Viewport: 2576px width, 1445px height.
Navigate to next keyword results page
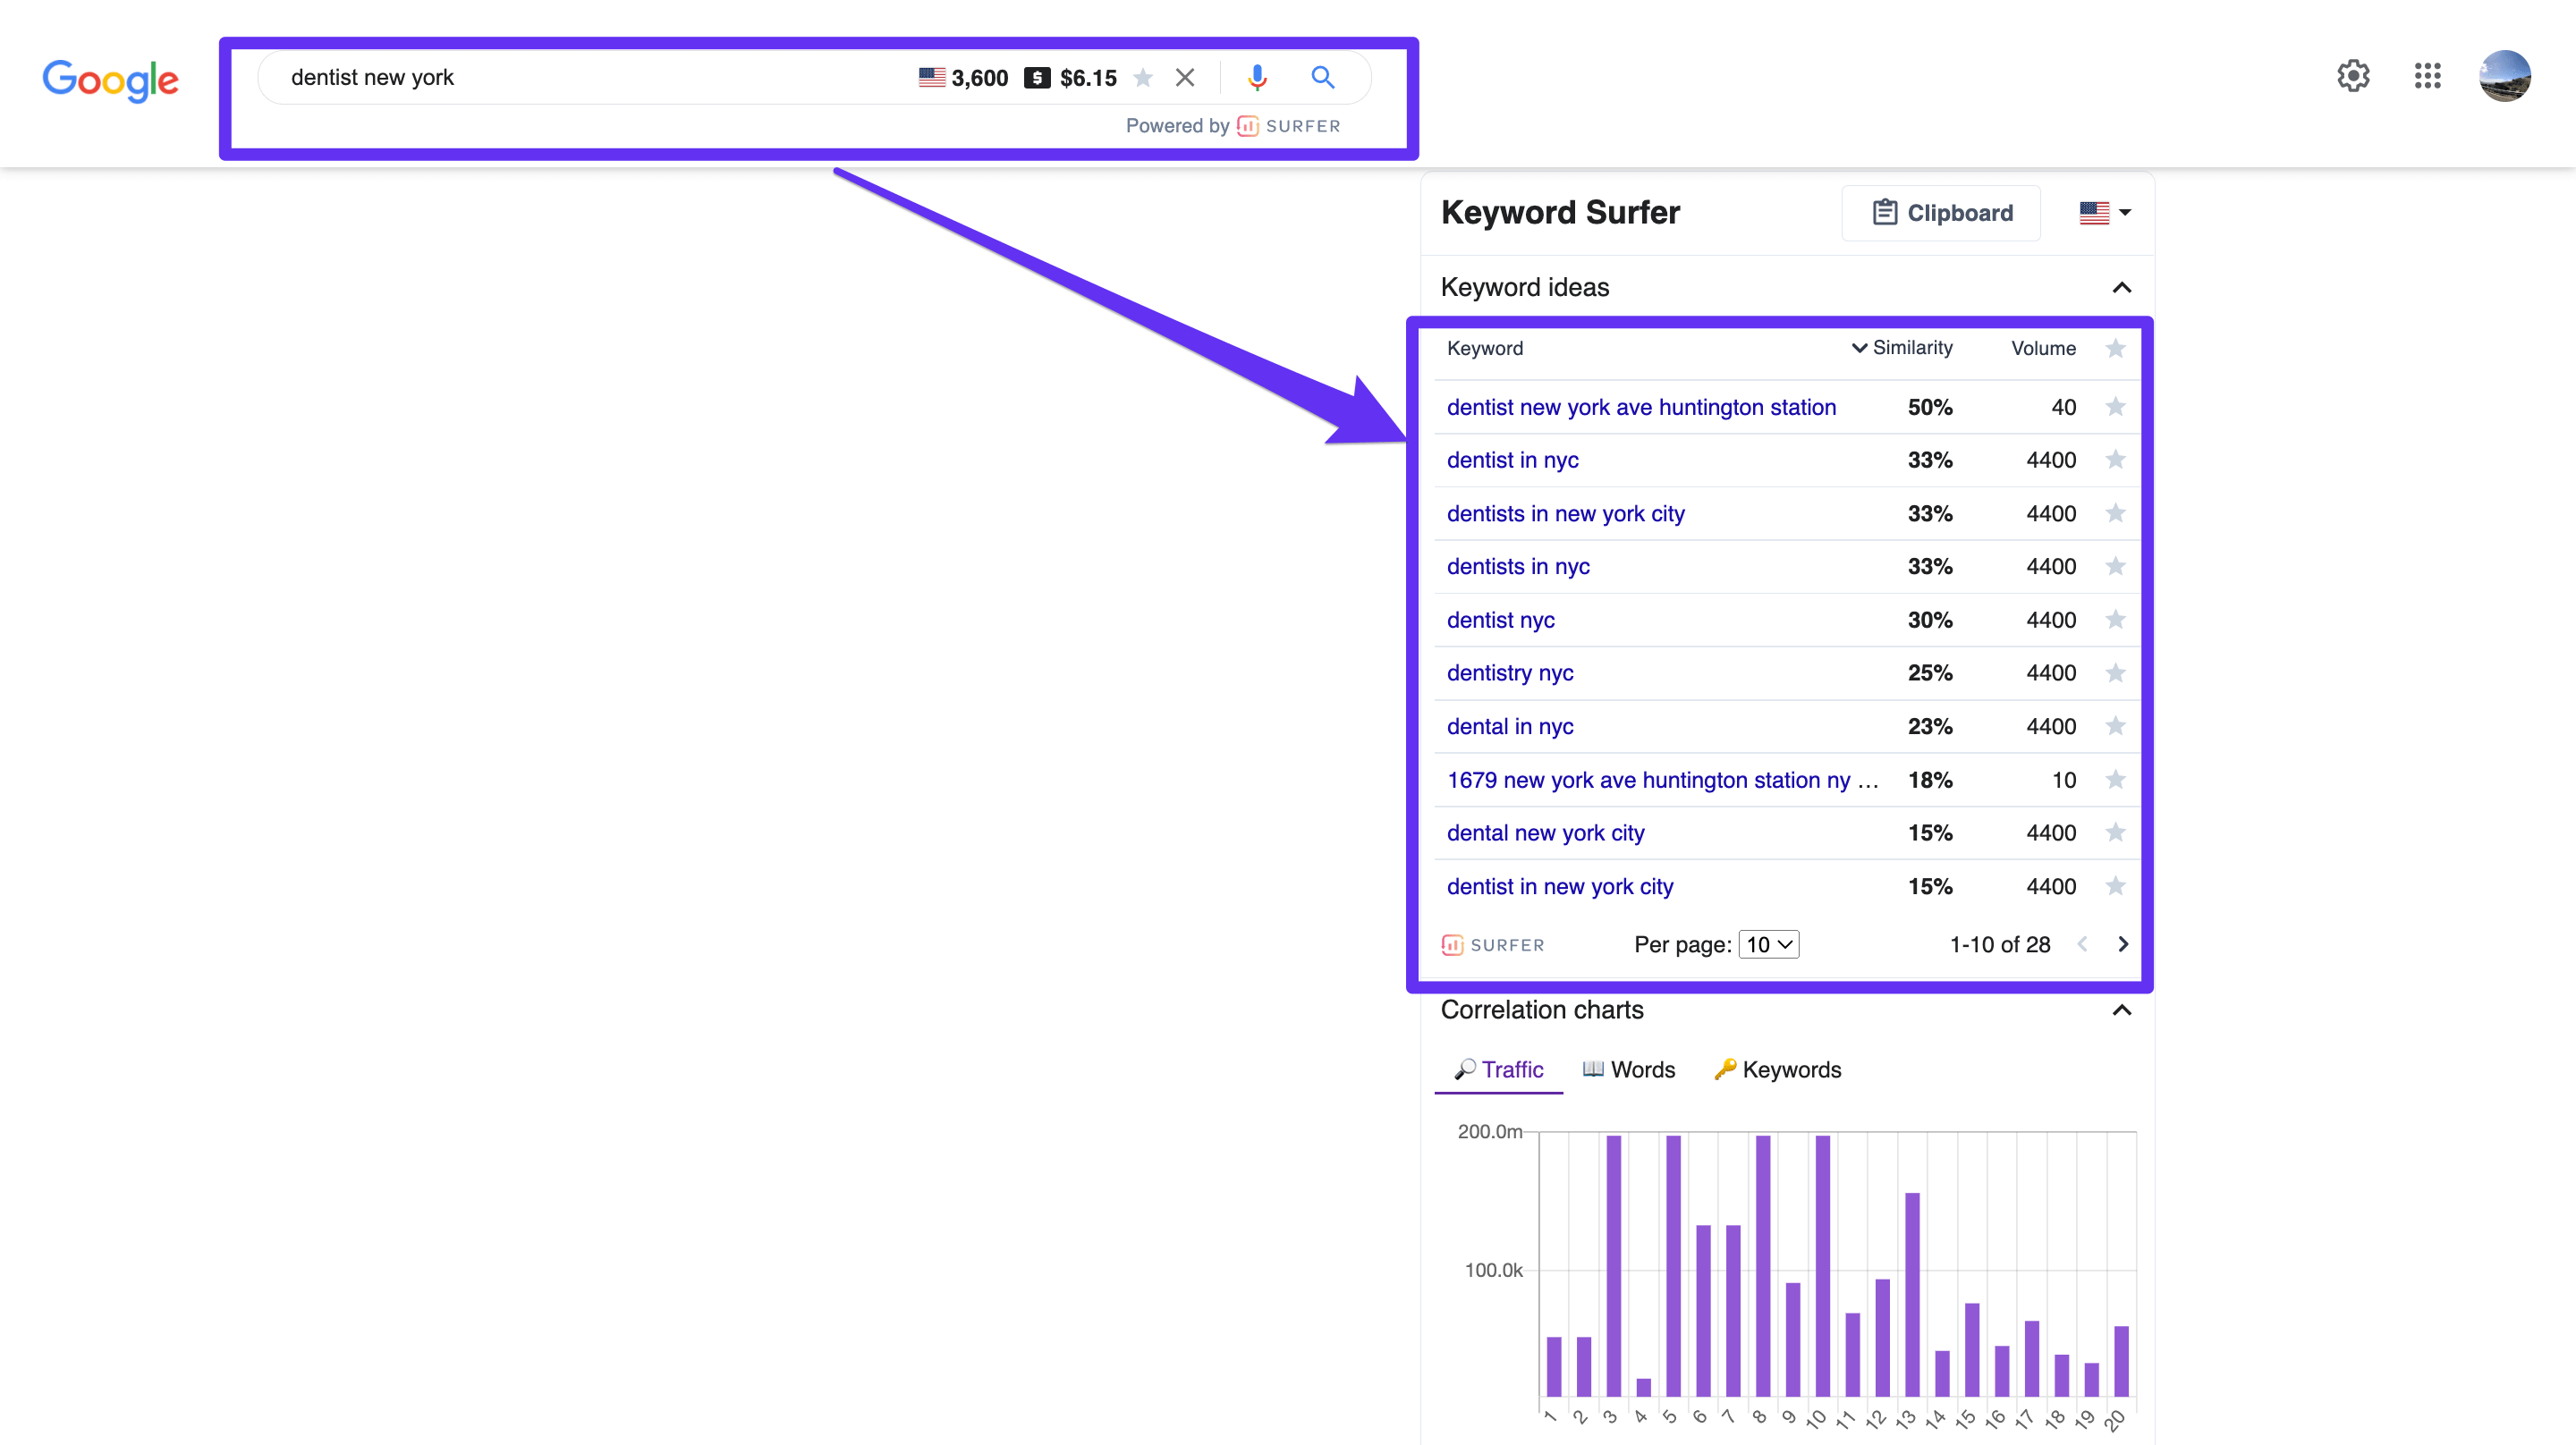pos(2125,942)
